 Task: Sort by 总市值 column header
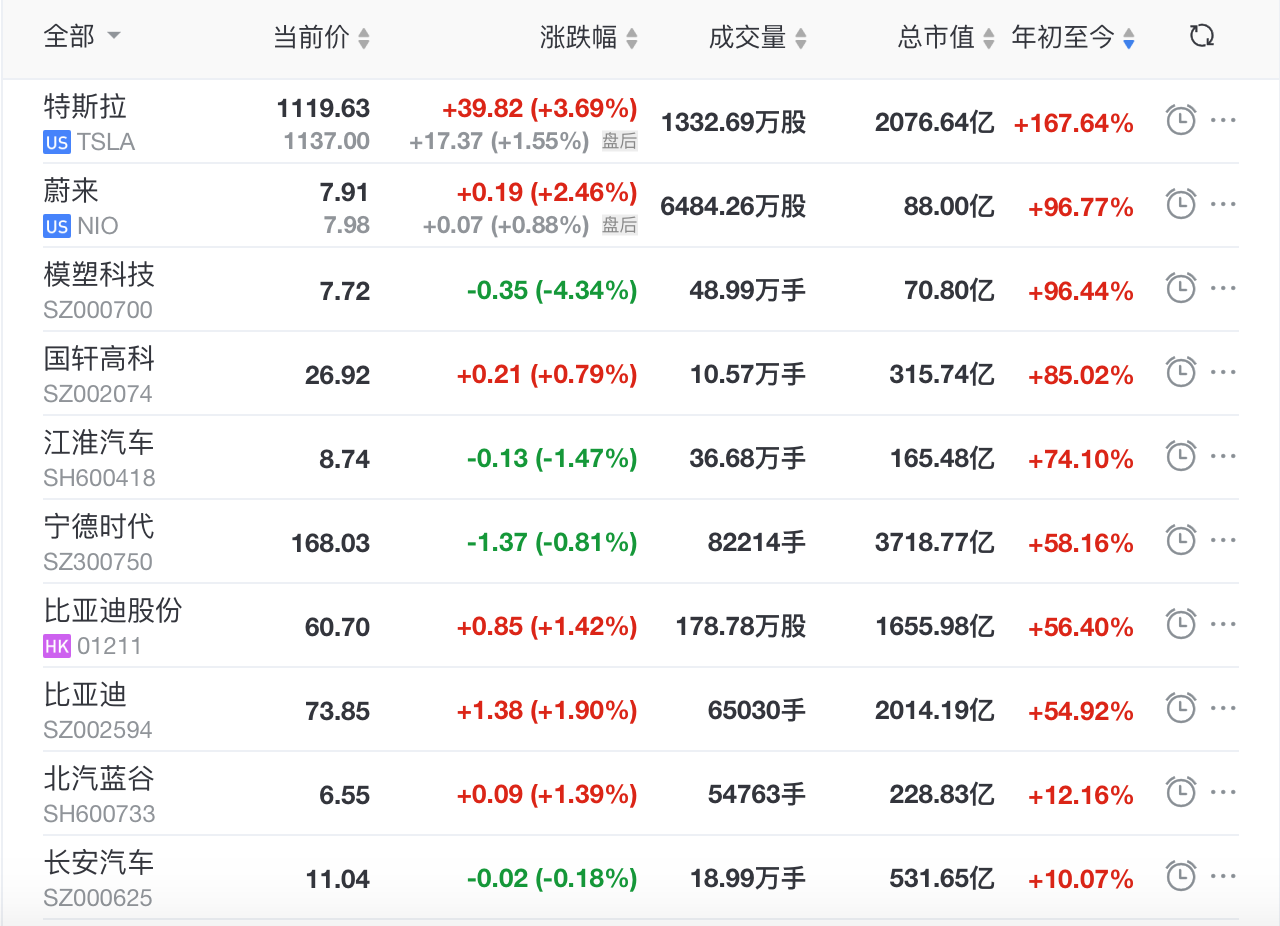945,38
